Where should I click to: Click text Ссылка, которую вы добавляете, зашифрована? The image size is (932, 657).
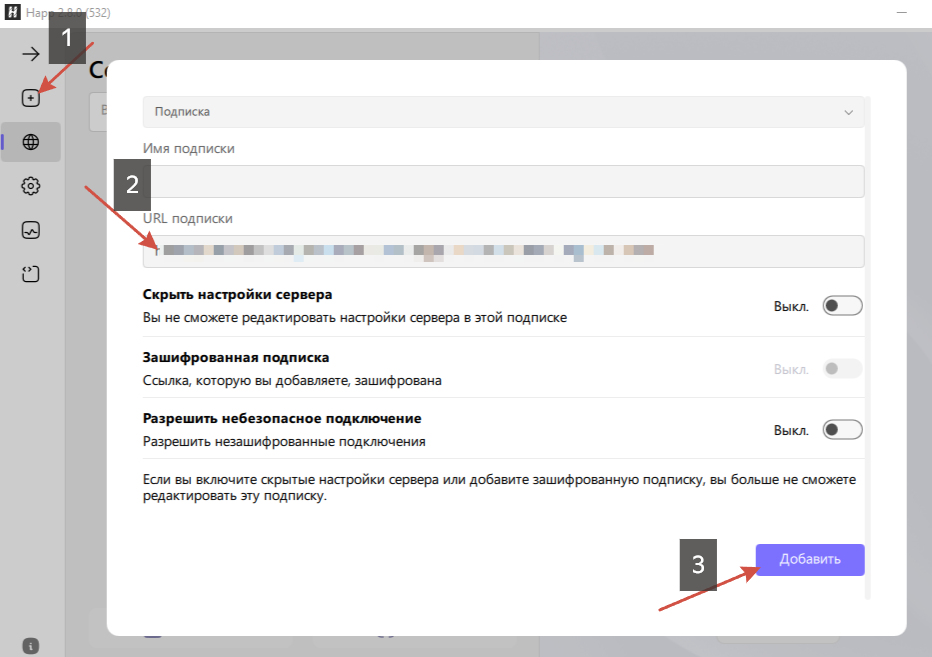[x=292, y=381]
